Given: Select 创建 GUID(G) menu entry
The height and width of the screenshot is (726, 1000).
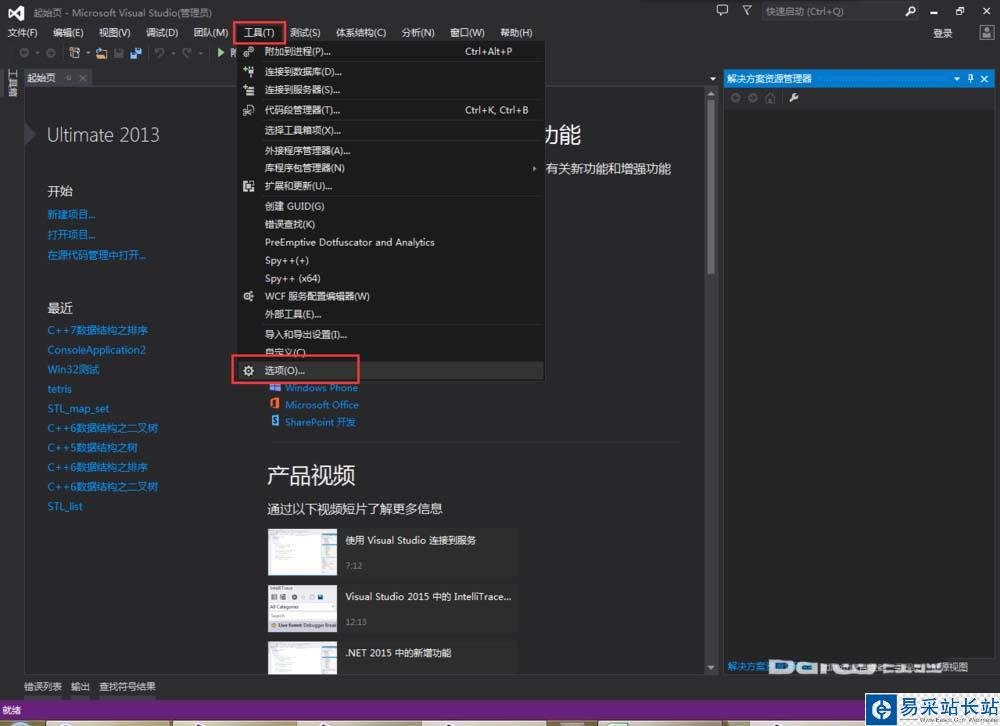Looking at the screenshot, I should (391, 207).
